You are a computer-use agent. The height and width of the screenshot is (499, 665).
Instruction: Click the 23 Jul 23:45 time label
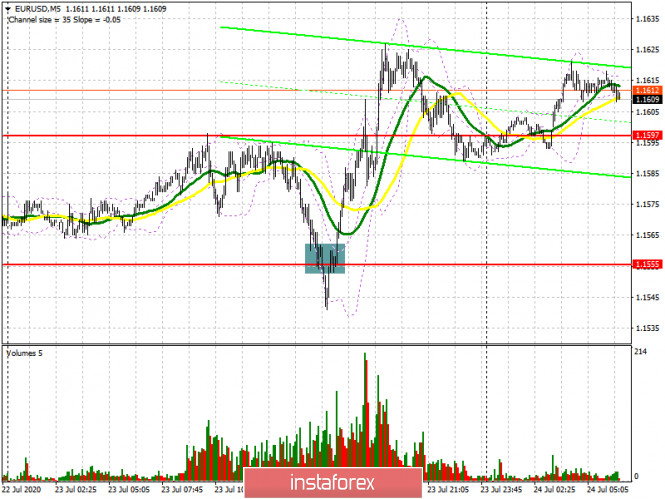(501, 491)
